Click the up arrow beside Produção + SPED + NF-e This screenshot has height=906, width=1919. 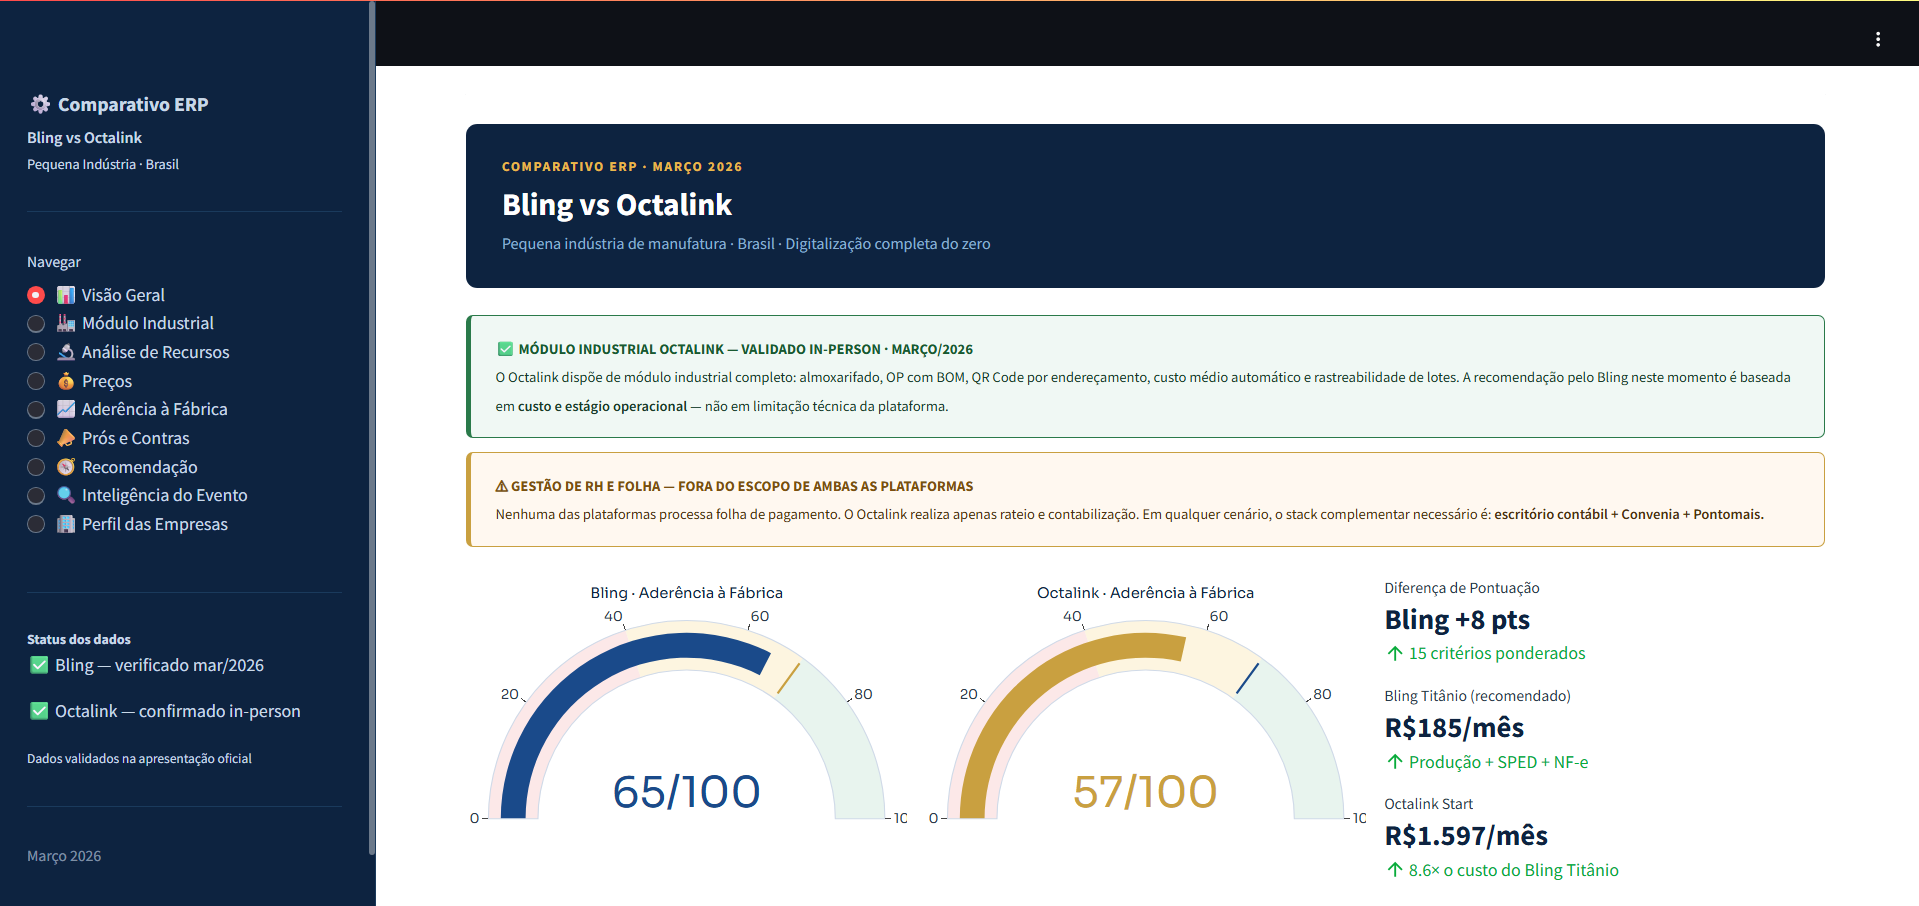(1394, 762)
